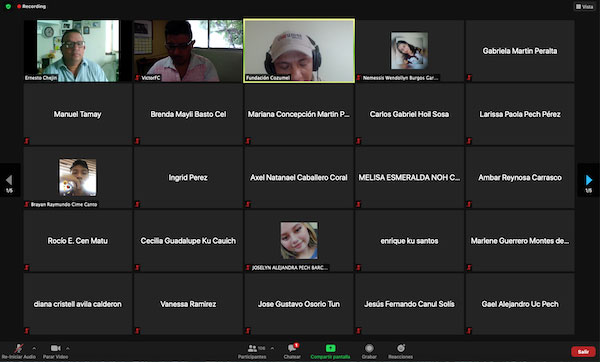Select Gael Alejandro Uc Pech tile
Screen dimensions: 600x362
click(x=520, y=304)
